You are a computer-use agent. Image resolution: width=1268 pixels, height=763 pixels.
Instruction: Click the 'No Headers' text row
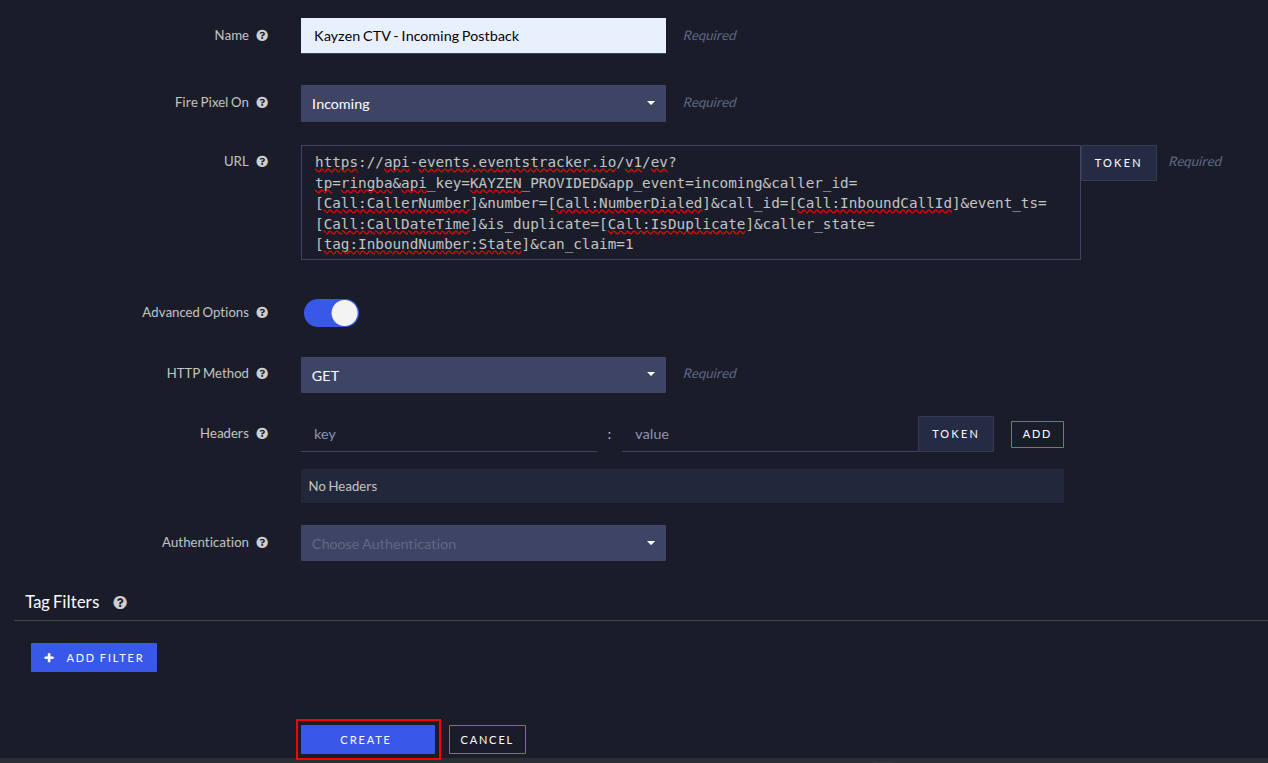[682, 486]
